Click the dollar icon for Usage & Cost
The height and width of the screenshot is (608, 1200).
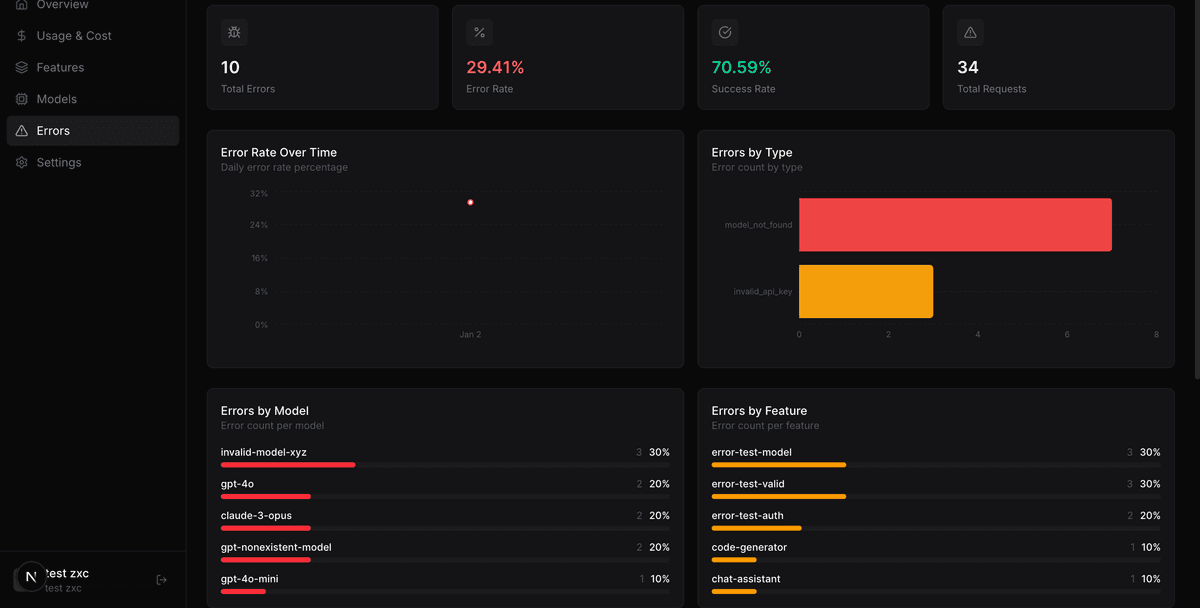tap(22, 36)
